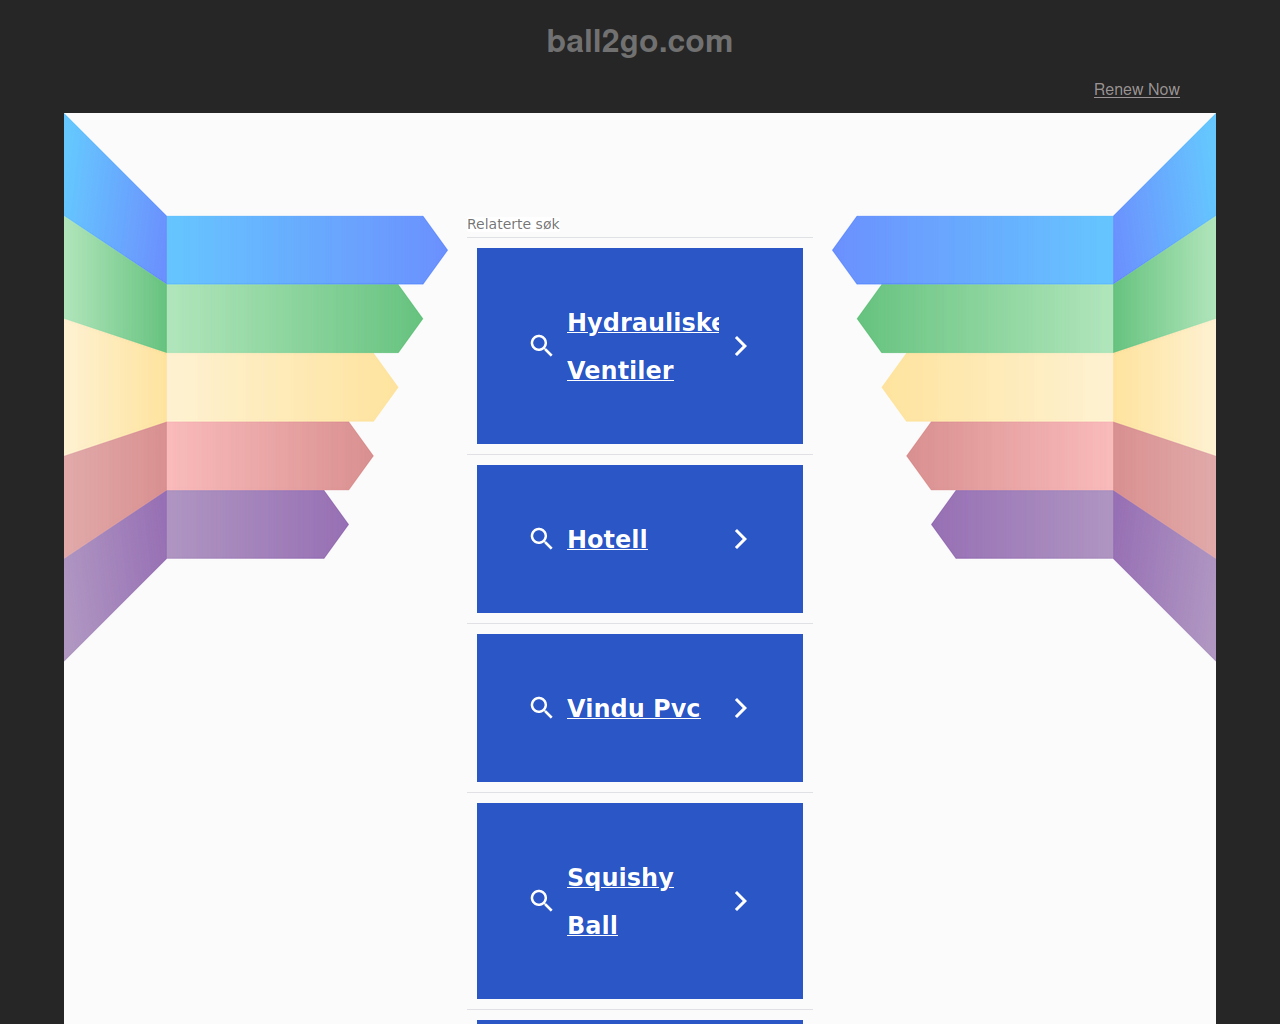Open the Hotell related search link
1280x1024 pixels.
[x=607, y=539]
